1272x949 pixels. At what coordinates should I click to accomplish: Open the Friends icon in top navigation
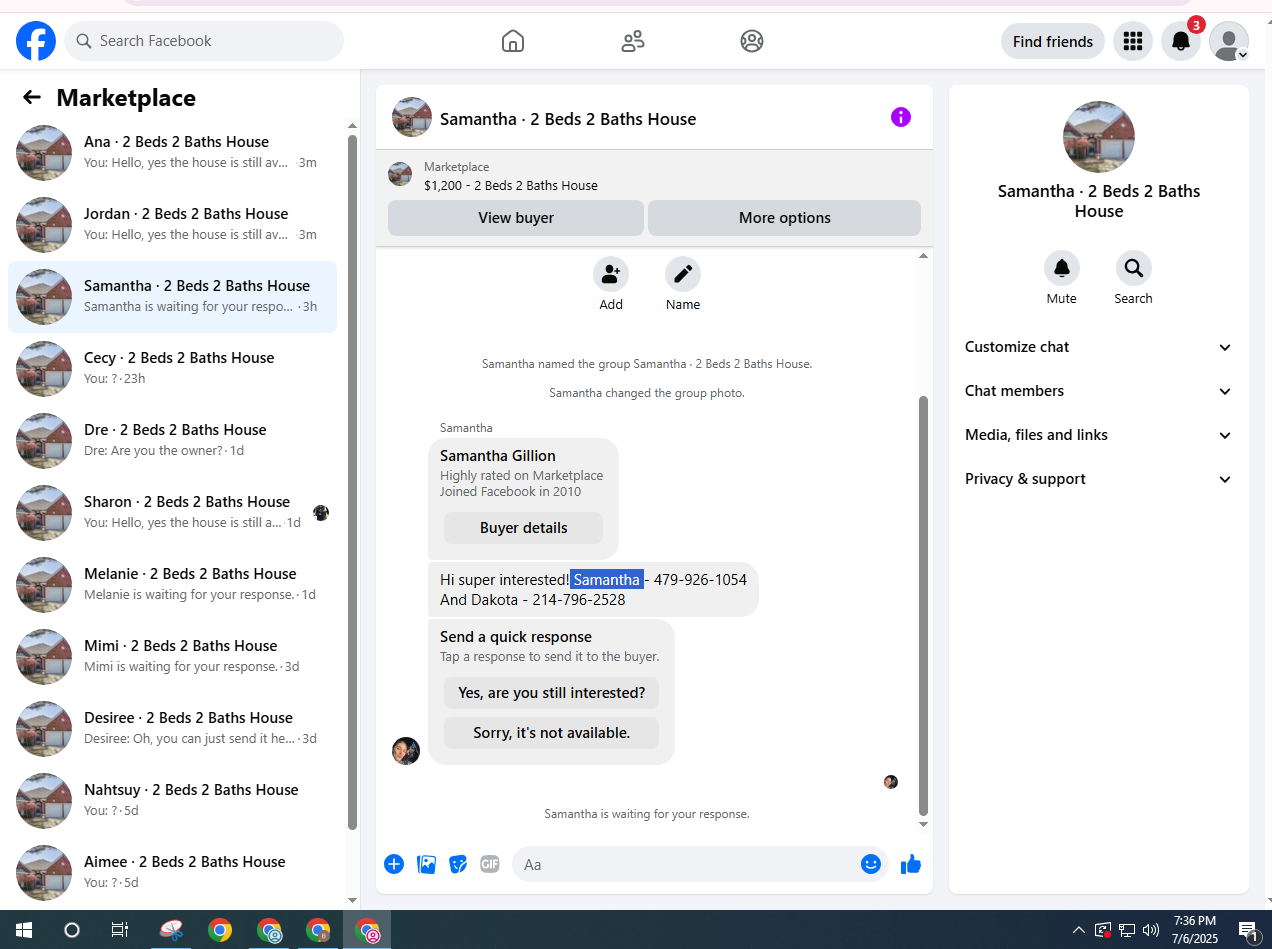pos(633,41)
